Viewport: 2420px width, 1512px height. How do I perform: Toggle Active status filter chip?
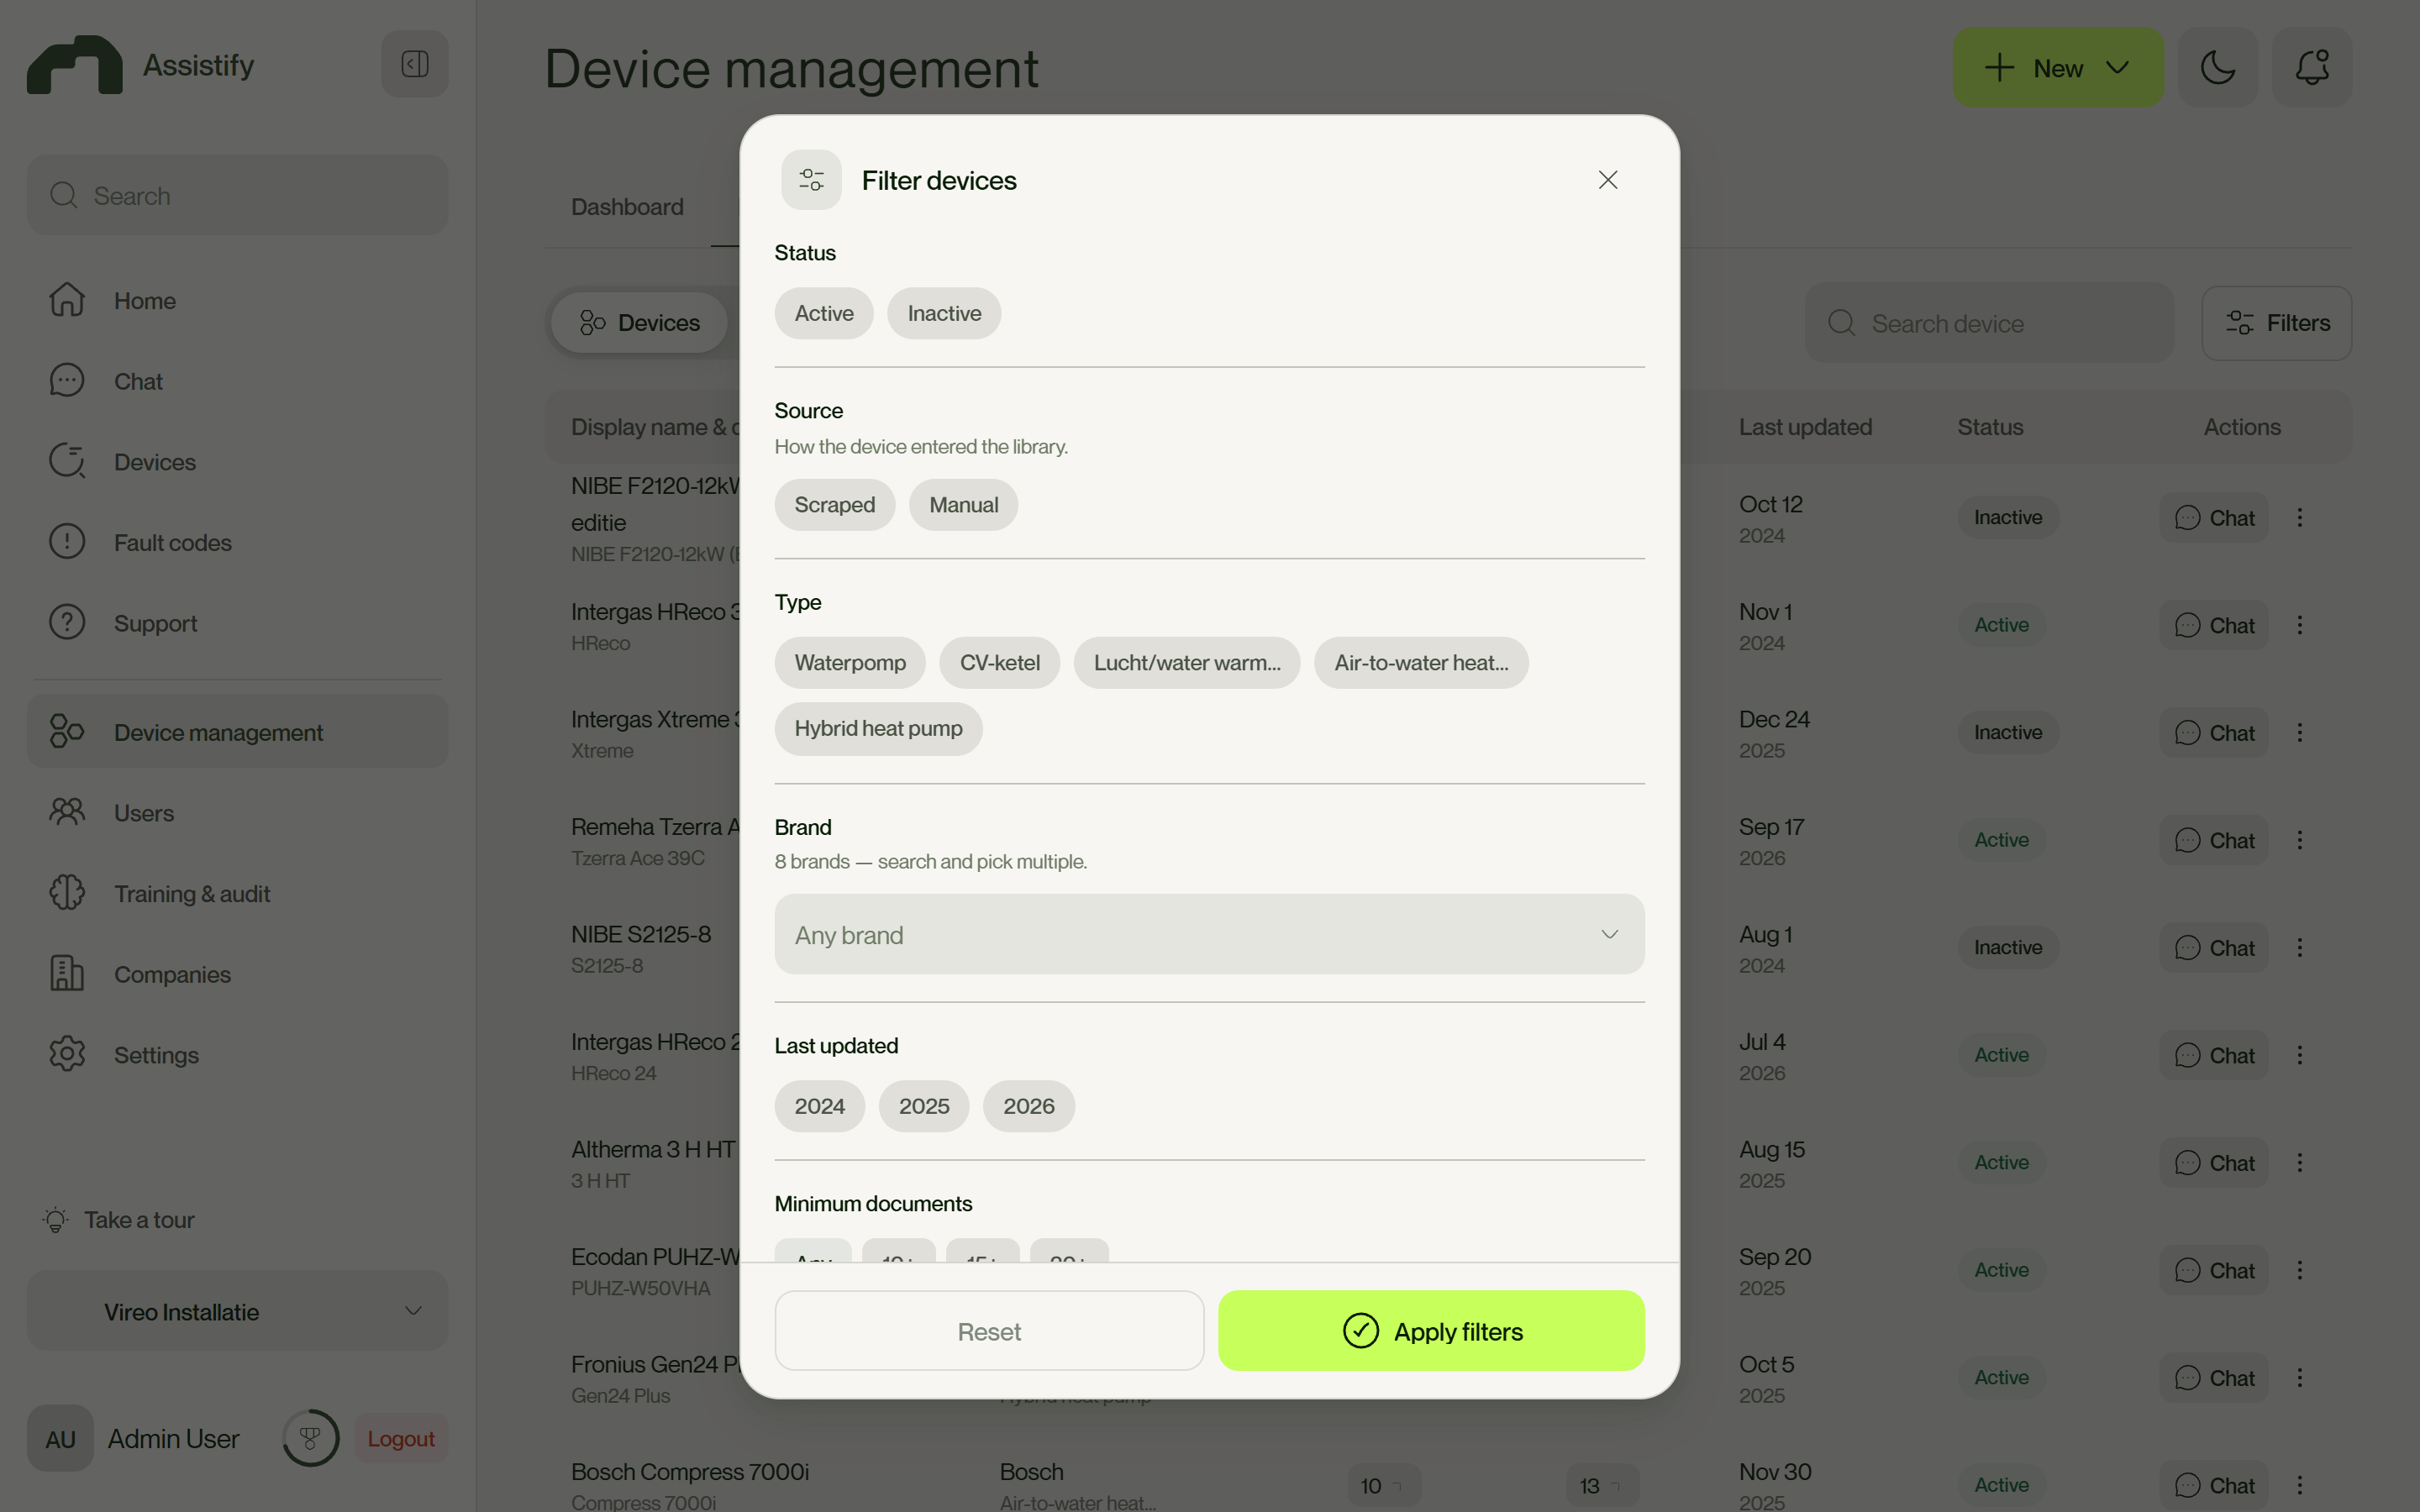pyautogui.click(x=823, y=313)
